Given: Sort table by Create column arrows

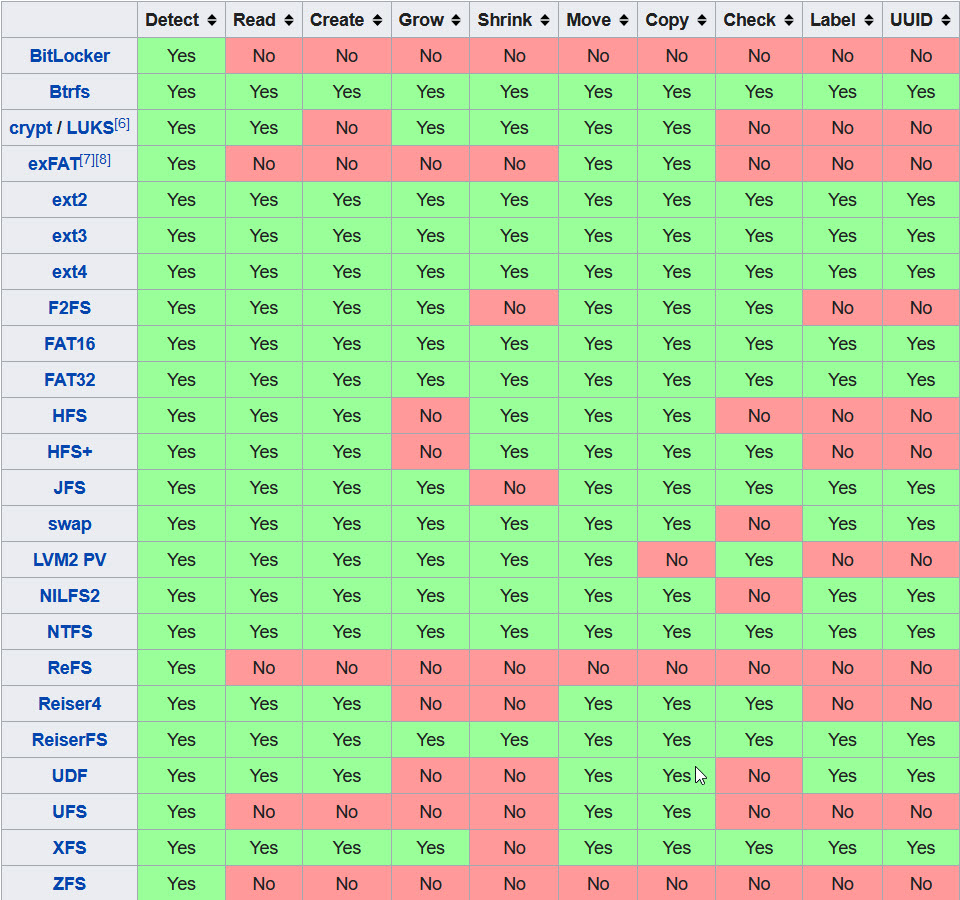Looking at the screenshot, I should point(378,20).
